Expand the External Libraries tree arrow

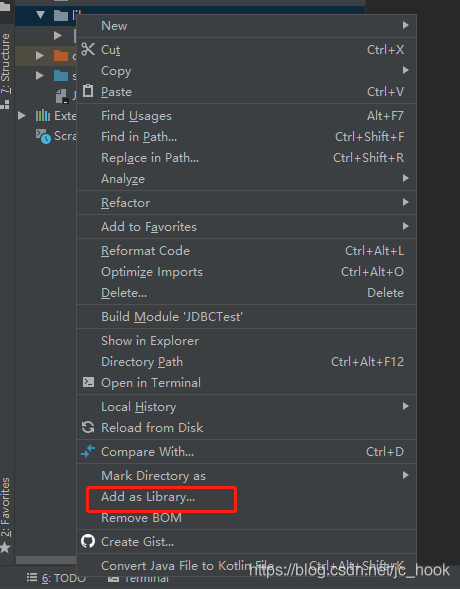pyautogui.click(x=22, y=115)
